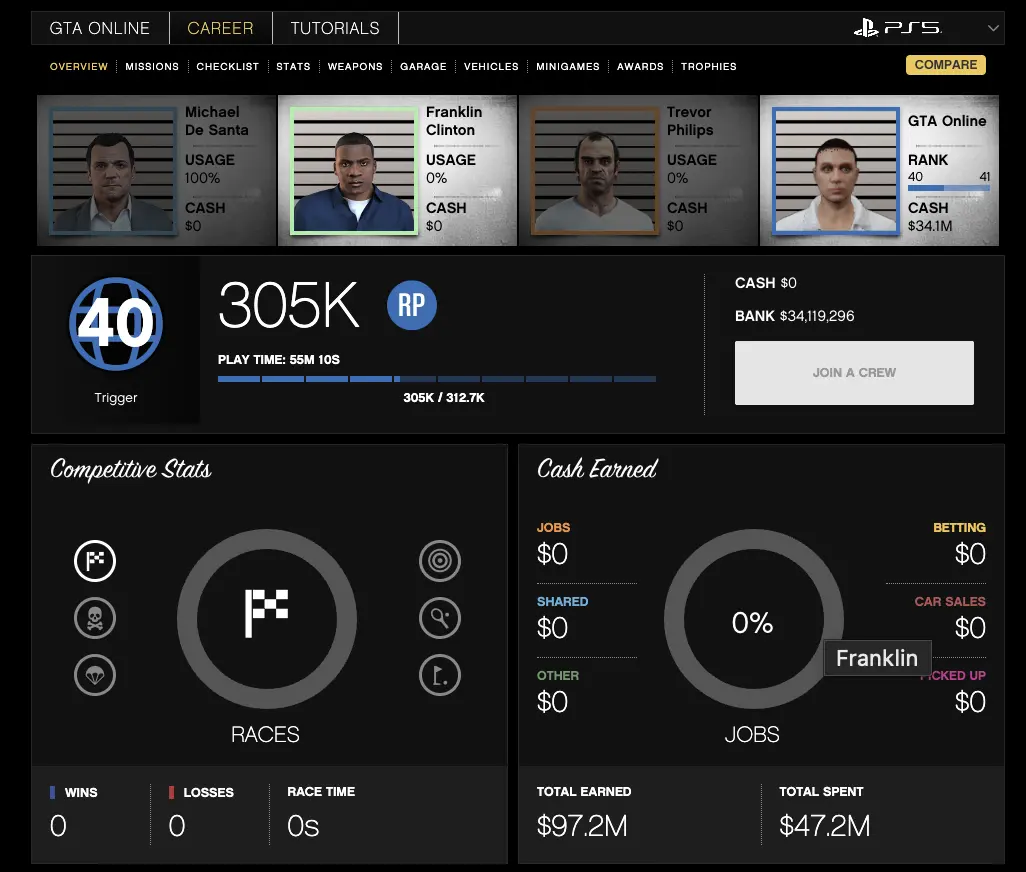The image size is (1026, 872).
Task: Open the STATS section
Action: pyautogui.click(x=293, y=67)
